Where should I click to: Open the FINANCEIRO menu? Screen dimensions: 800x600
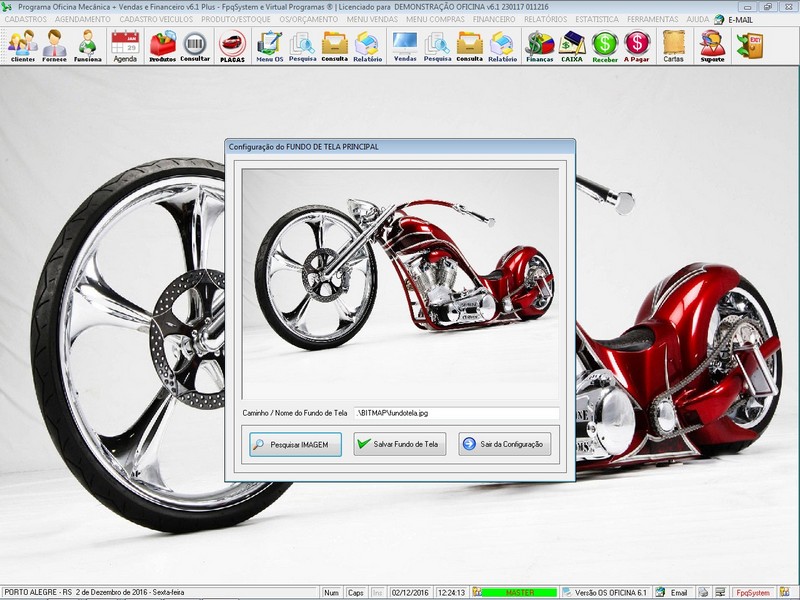coord(494,19)
